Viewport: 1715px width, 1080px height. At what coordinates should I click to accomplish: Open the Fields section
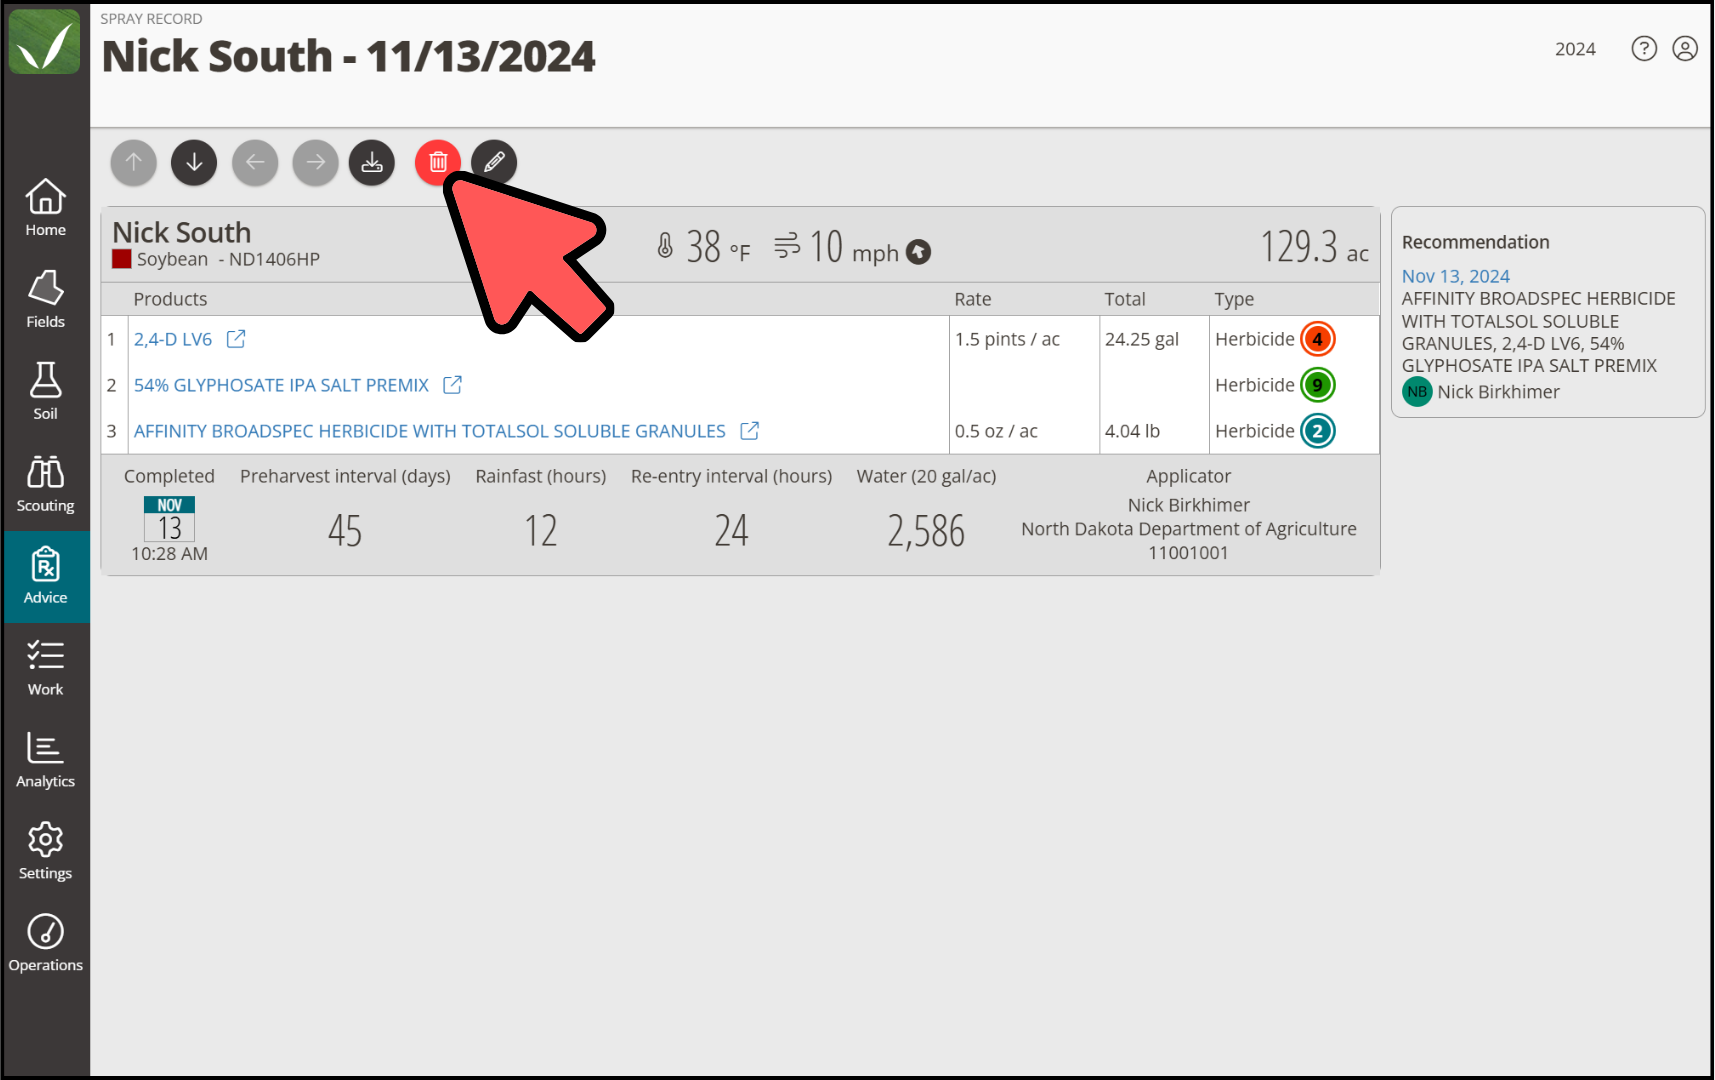coord(46,300)
